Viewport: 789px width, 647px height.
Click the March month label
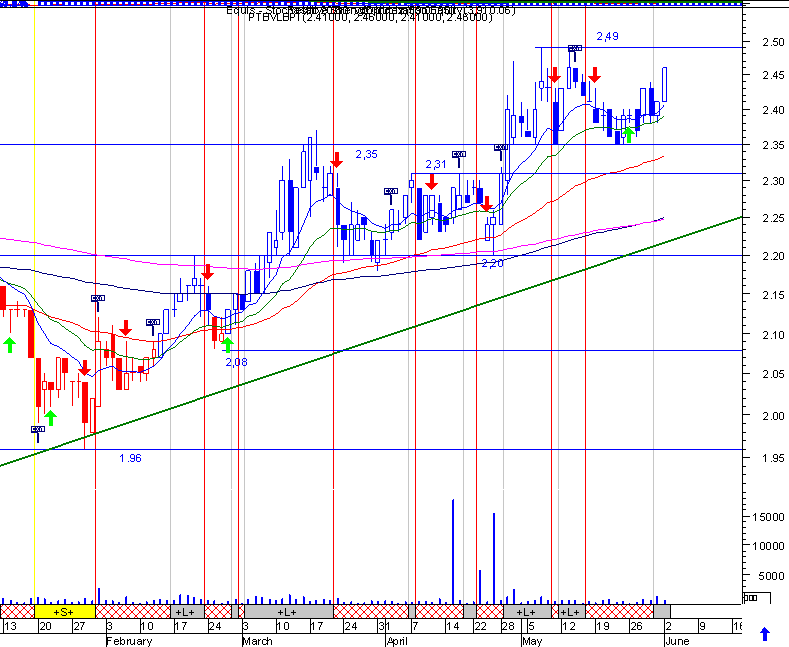coord(257,641)
